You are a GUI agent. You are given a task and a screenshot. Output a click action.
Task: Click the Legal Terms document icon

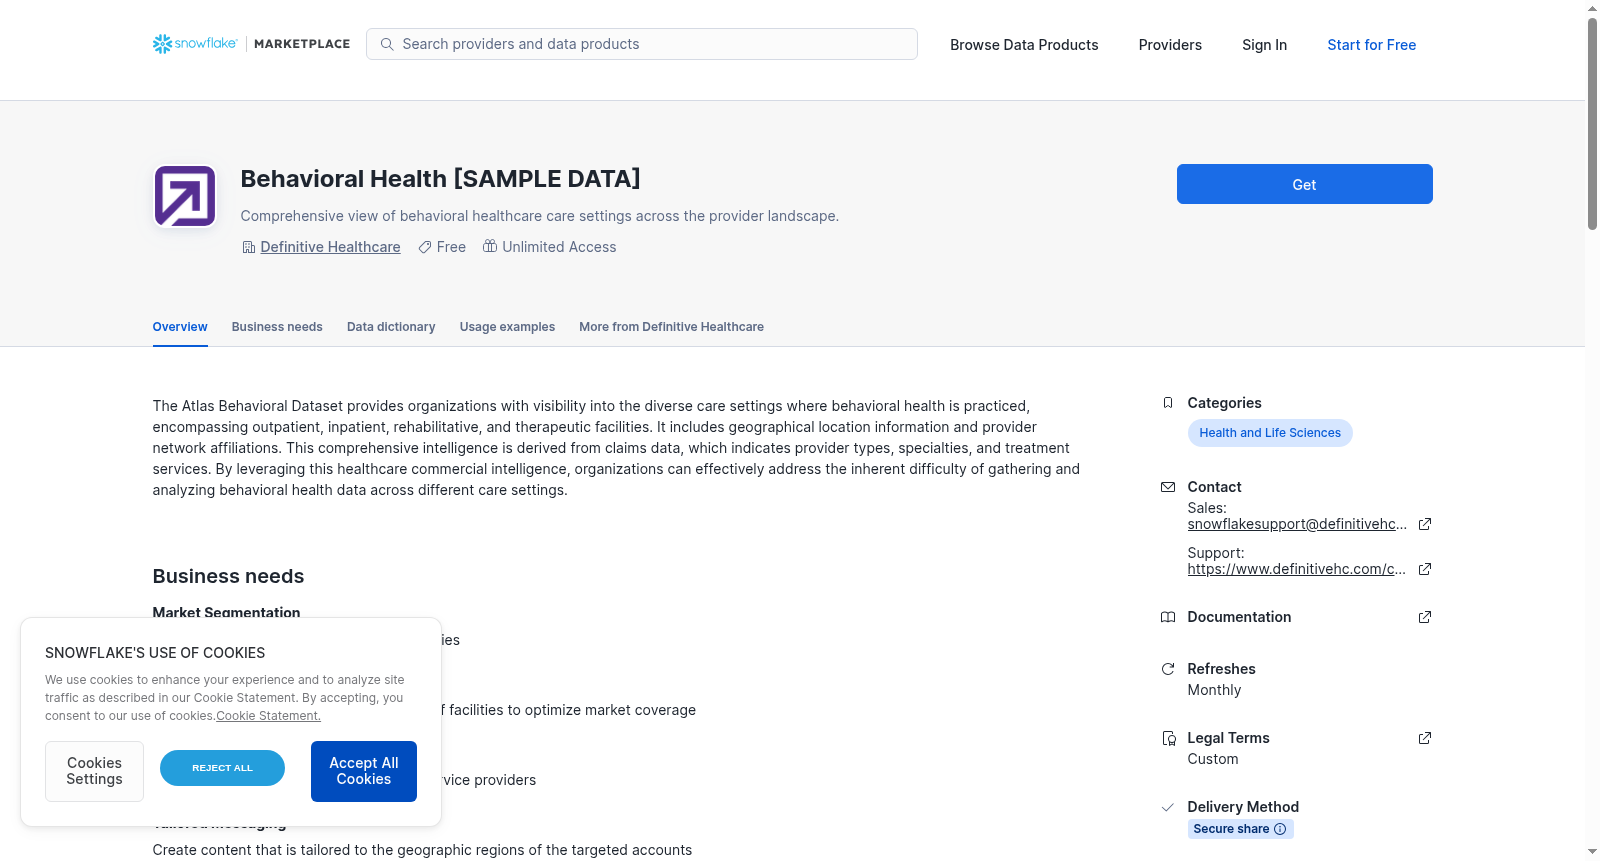click(1168, 738)
